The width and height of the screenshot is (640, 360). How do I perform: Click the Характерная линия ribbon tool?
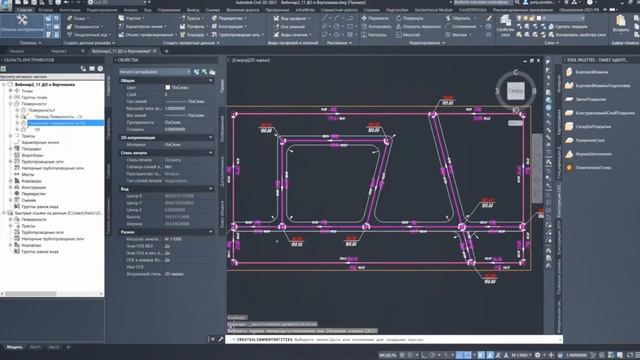pyautogui.click(x=142, y=27)
